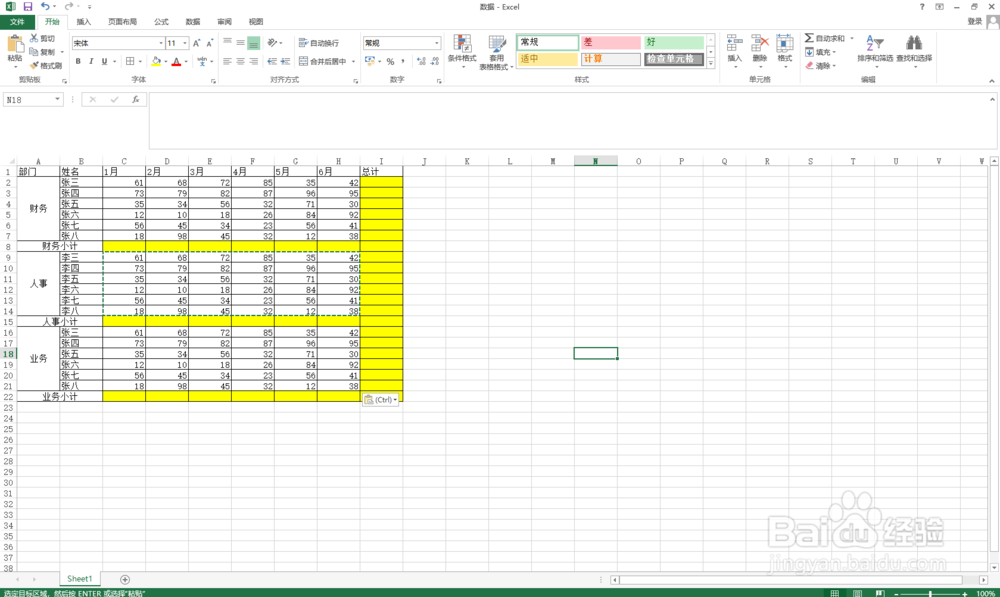
Task: Click the Fill (填充) button
Action: tap(820, 52)
